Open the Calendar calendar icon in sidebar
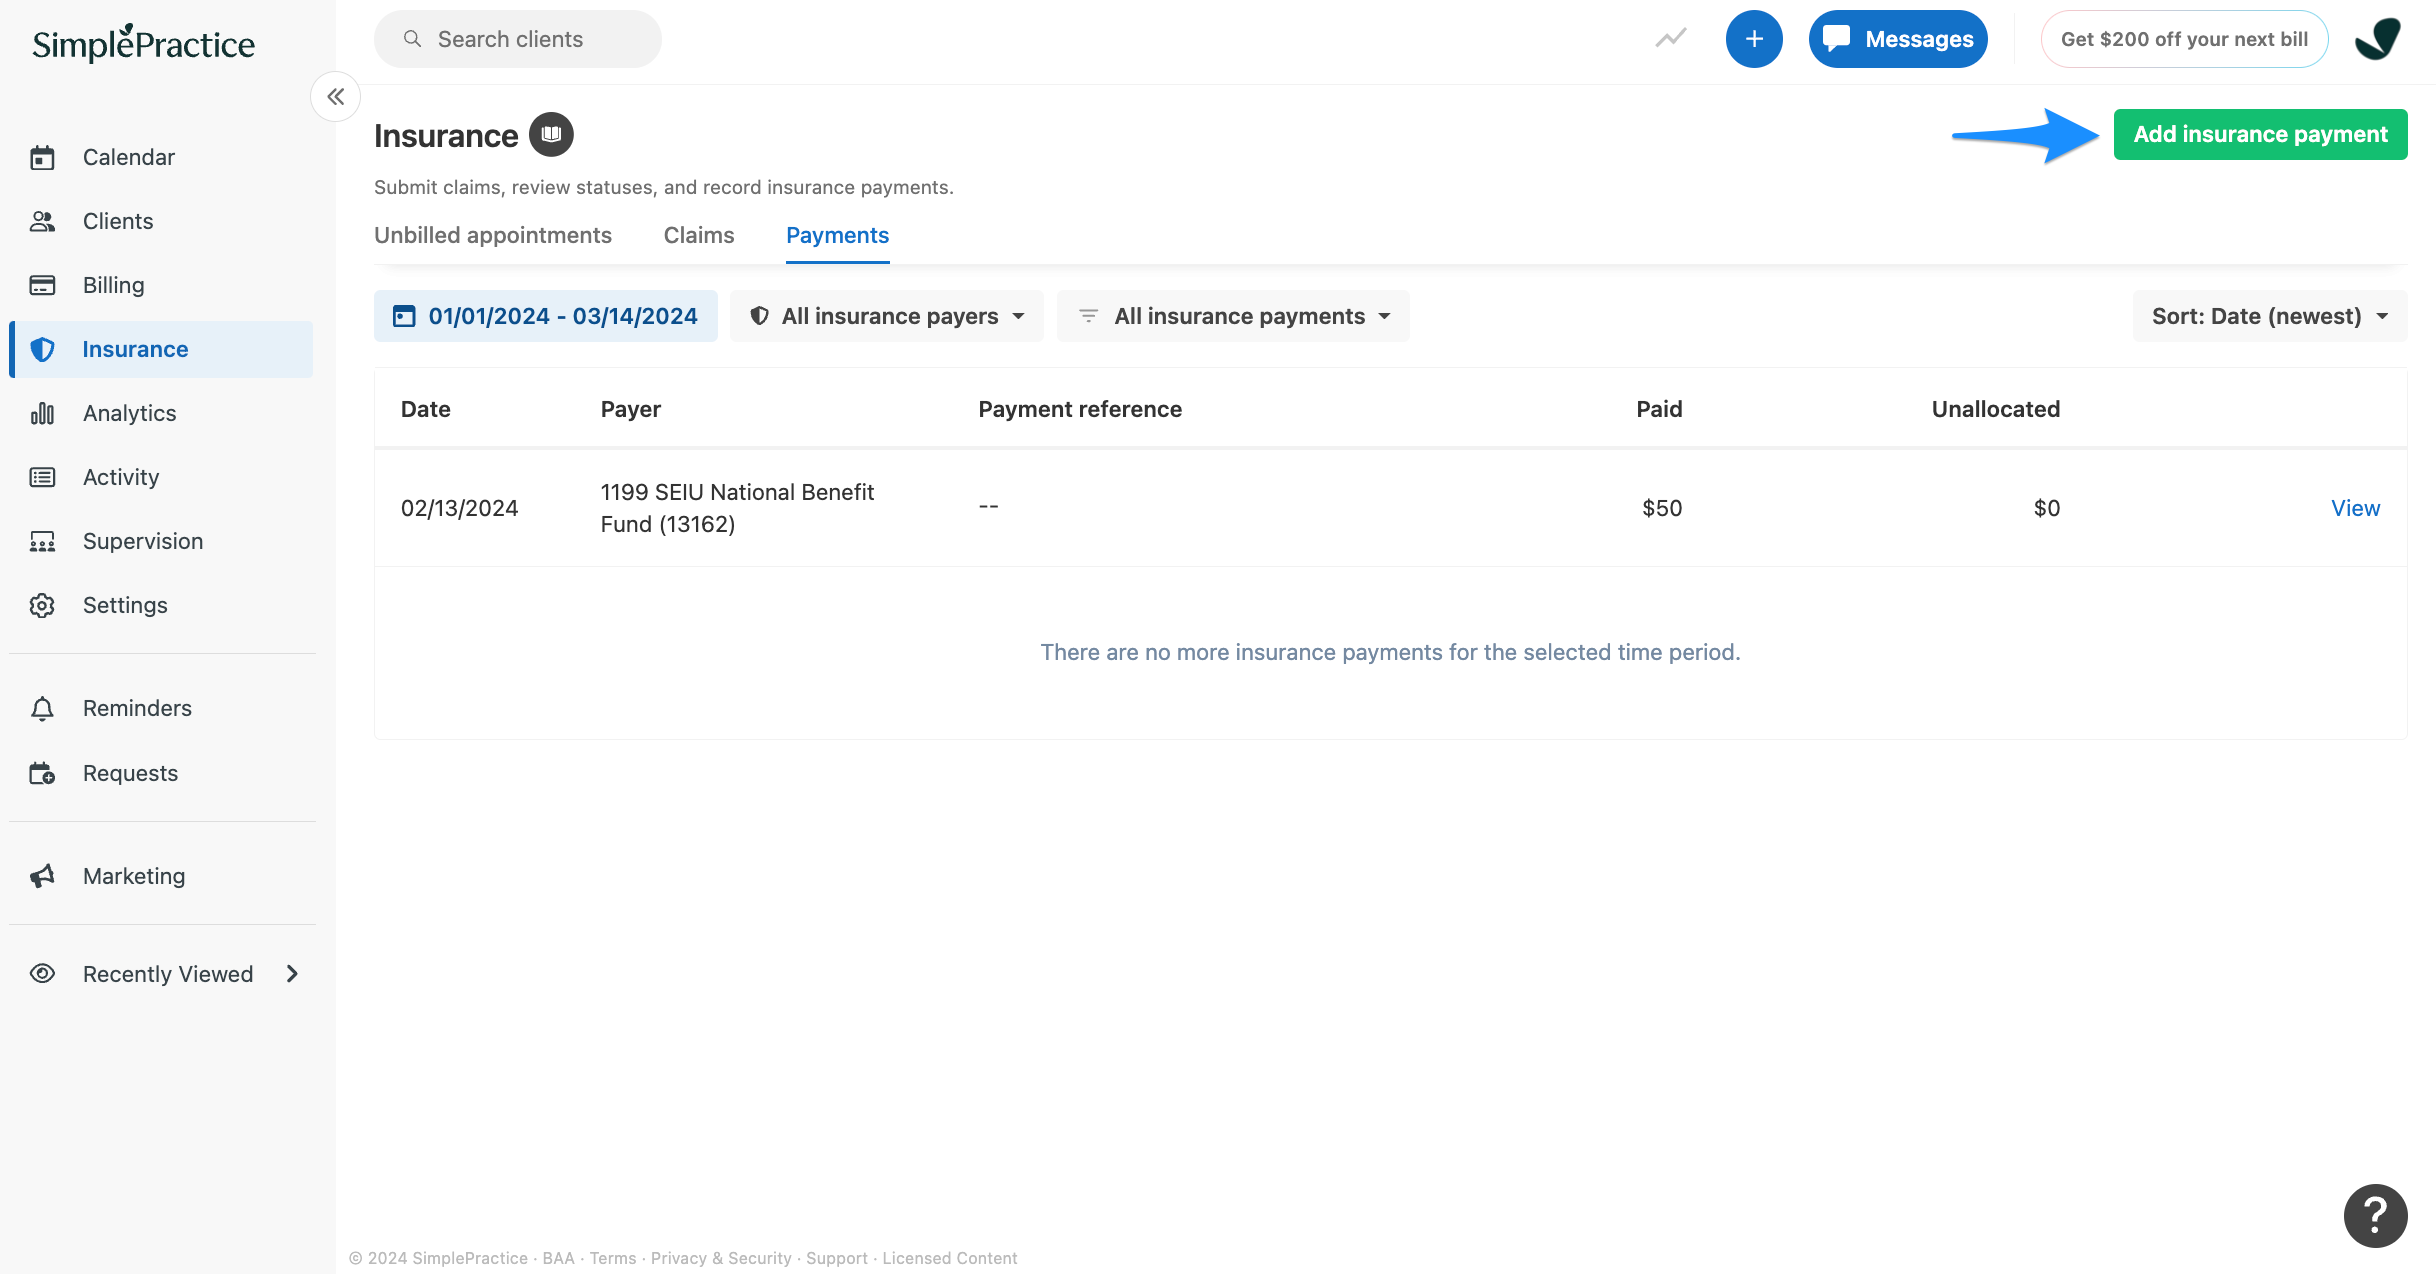Image resolution: width=2436 pixels, height=1274 pixels. click(x=42, y=157)
